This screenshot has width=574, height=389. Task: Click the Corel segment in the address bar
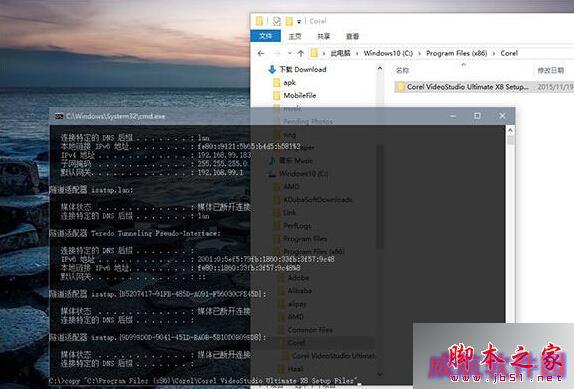coord(509,53)
